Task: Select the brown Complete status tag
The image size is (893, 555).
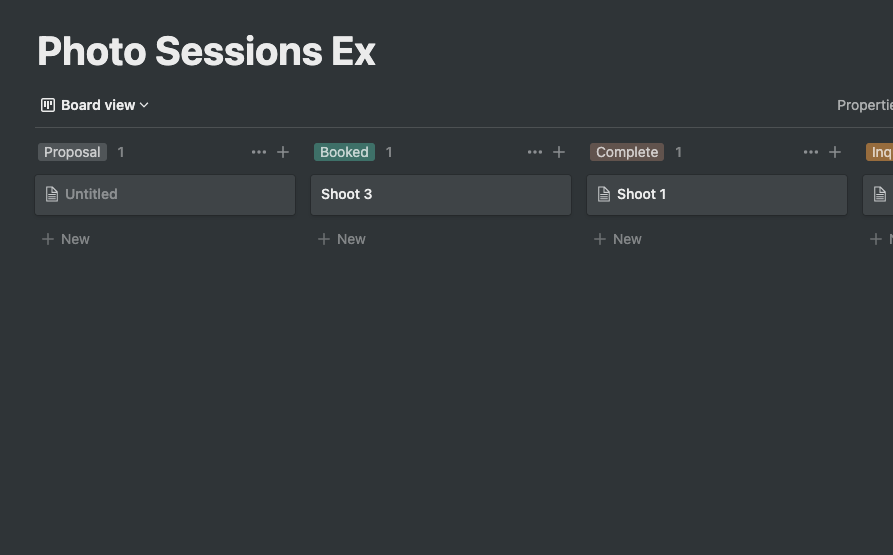Action: [627, 152]
